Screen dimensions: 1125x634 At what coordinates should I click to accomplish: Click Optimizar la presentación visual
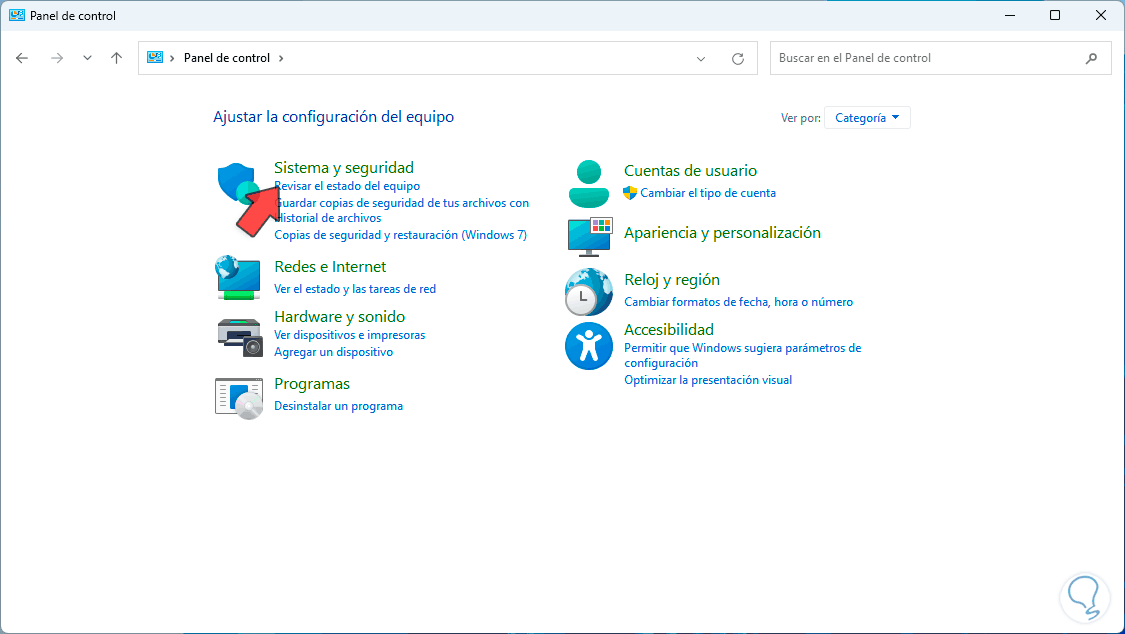click(x=708, y=380)
